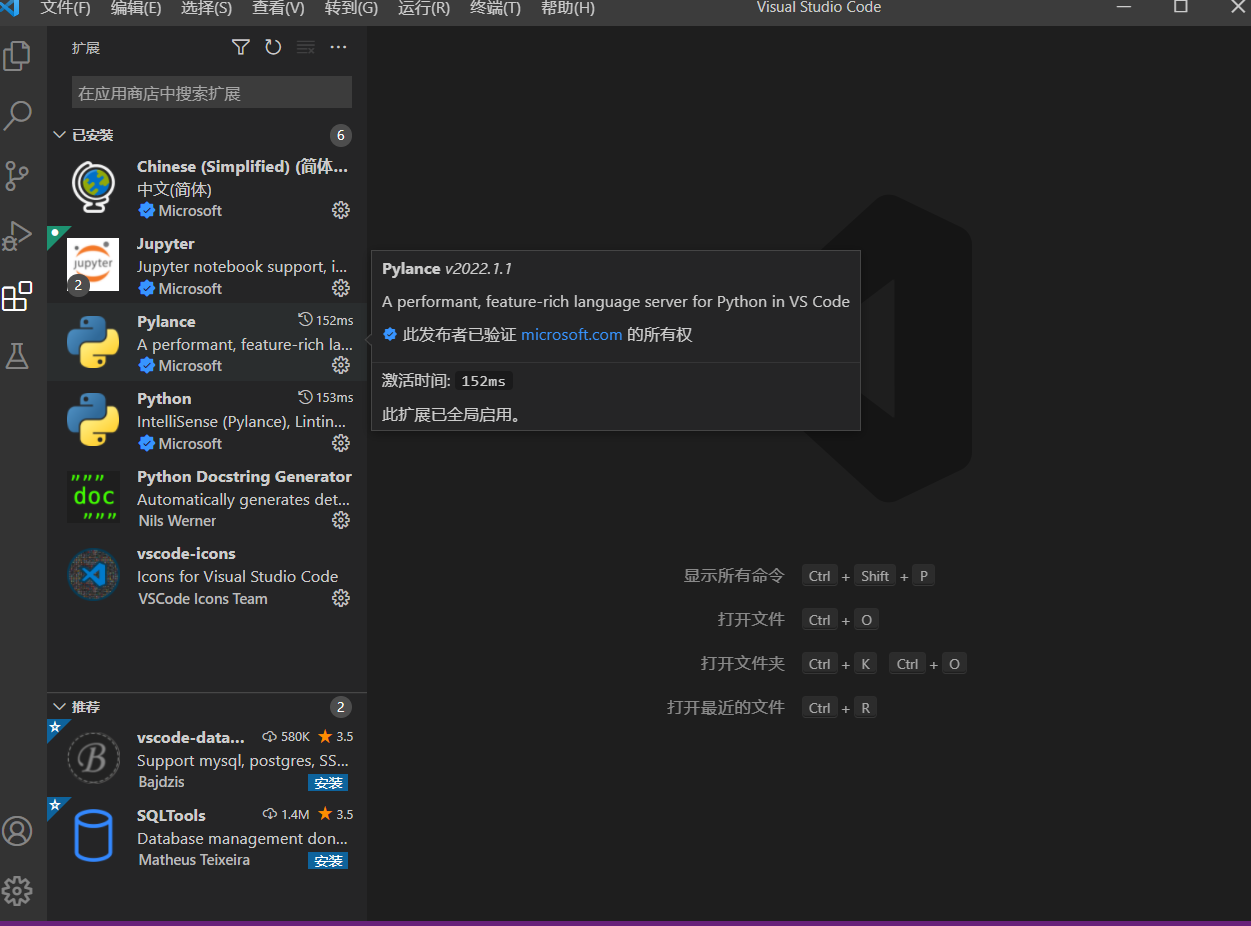Click the vscode-icons extension name
Viewport: 1251px width, 926px height.
click(x=186, y=553)
